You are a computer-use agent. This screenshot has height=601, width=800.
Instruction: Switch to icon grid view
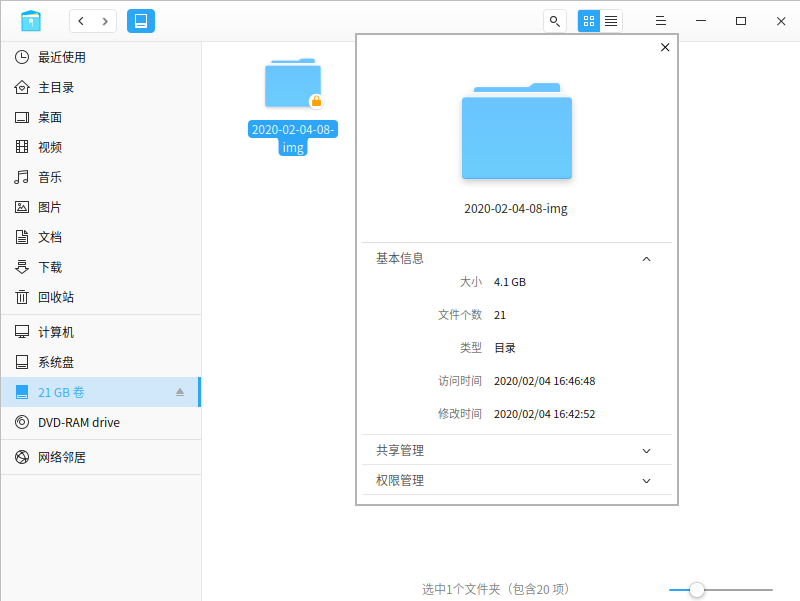pyautogui.click(x=589, y=21)
